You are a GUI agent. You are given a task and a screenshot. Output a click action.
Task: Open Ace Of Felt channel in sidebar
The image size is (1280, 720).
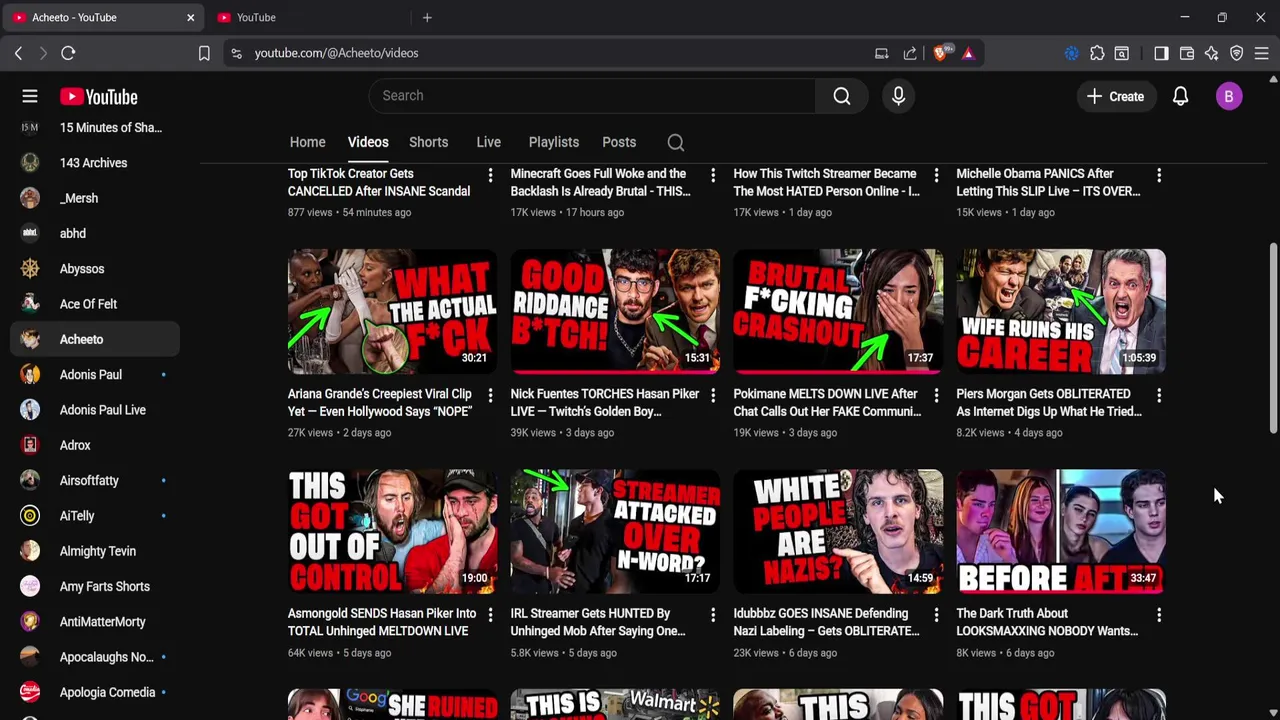pyautogui.click(x=95, y=304)
